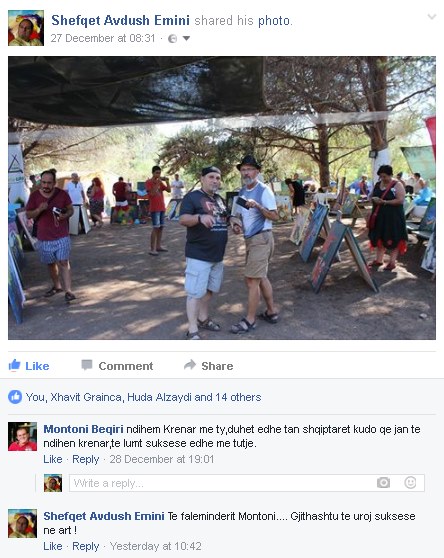Screen dimensions: 444x558
Task: Open Montoni Beqiri's avatar thumbnail
Action: point(22,437)
